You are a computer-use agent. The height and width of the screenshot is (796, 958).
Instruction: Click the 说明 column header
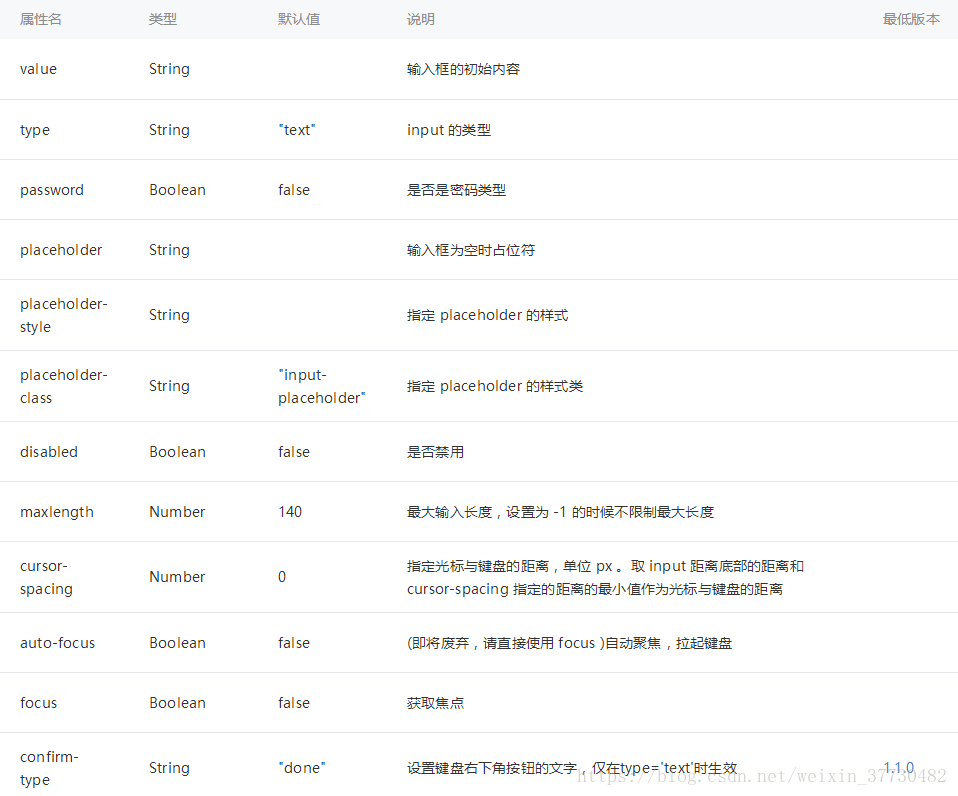[421, 20]
